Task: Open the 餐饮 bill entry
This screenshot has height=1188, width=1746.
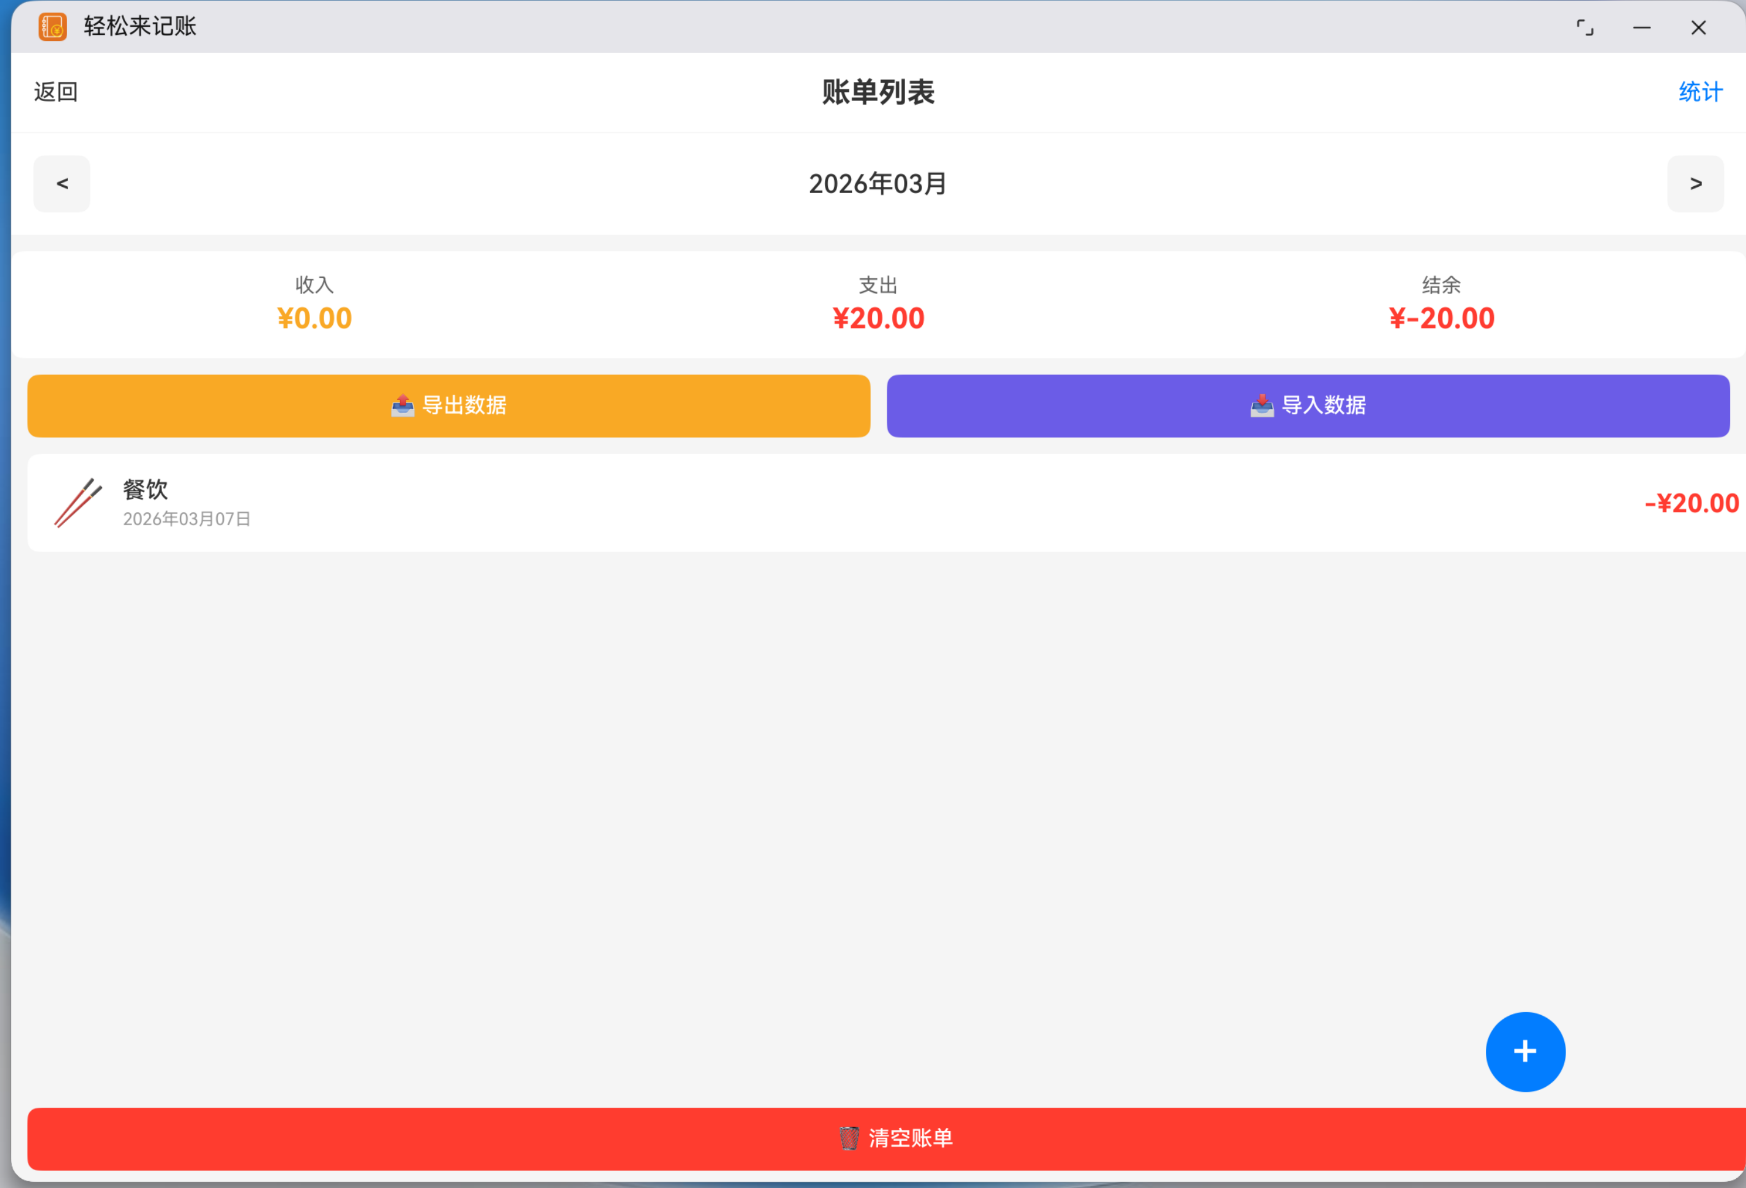Action: (x=886, y=503)
